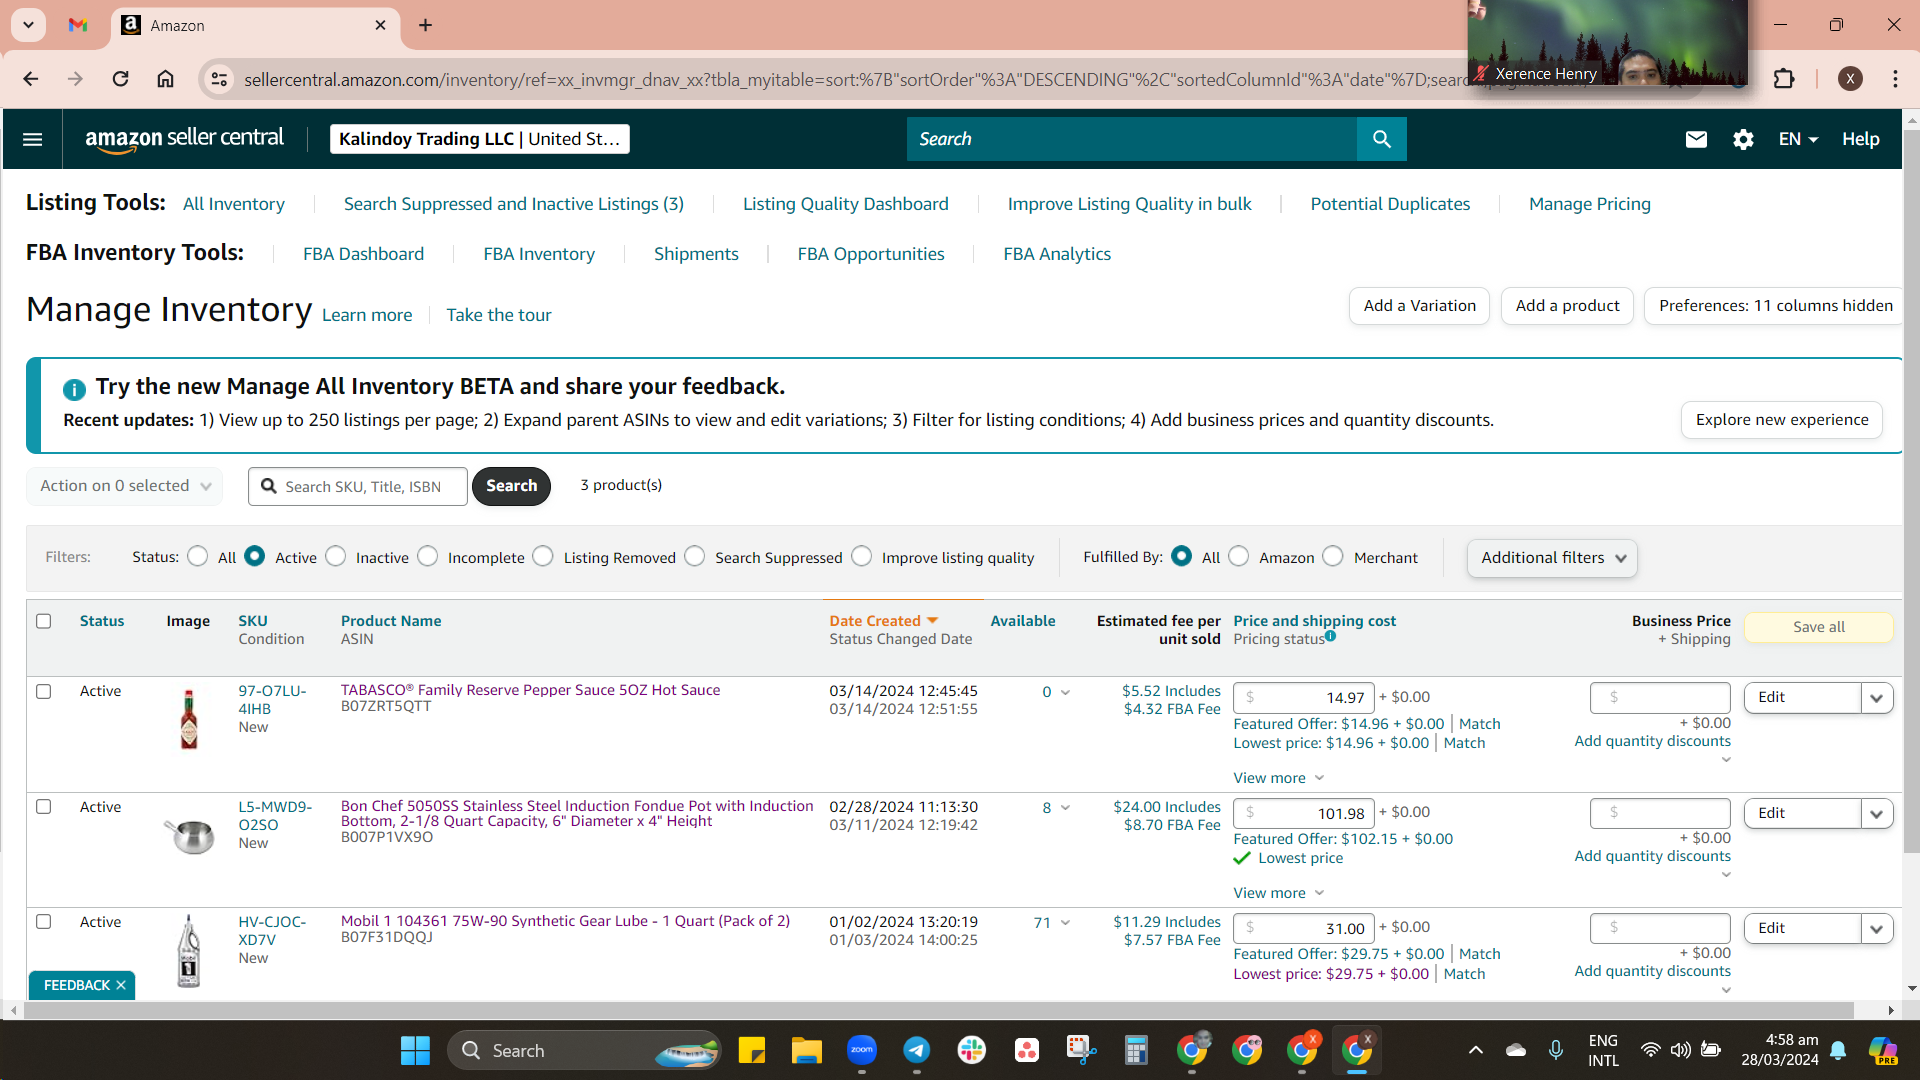This screenshot has height=1080, width=1920.
Task: Show hidden tray icons chevron
Action: point(1476,1050)
